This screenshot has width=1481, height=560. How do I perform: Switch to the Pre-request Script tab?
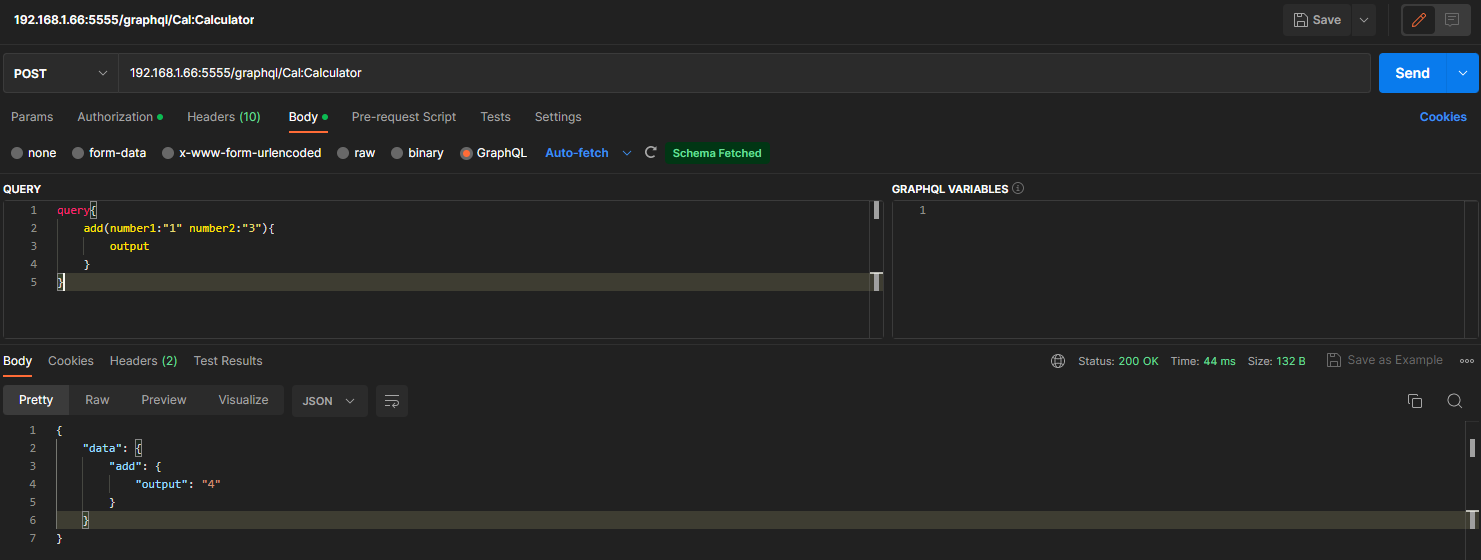(x=403, y=117)
